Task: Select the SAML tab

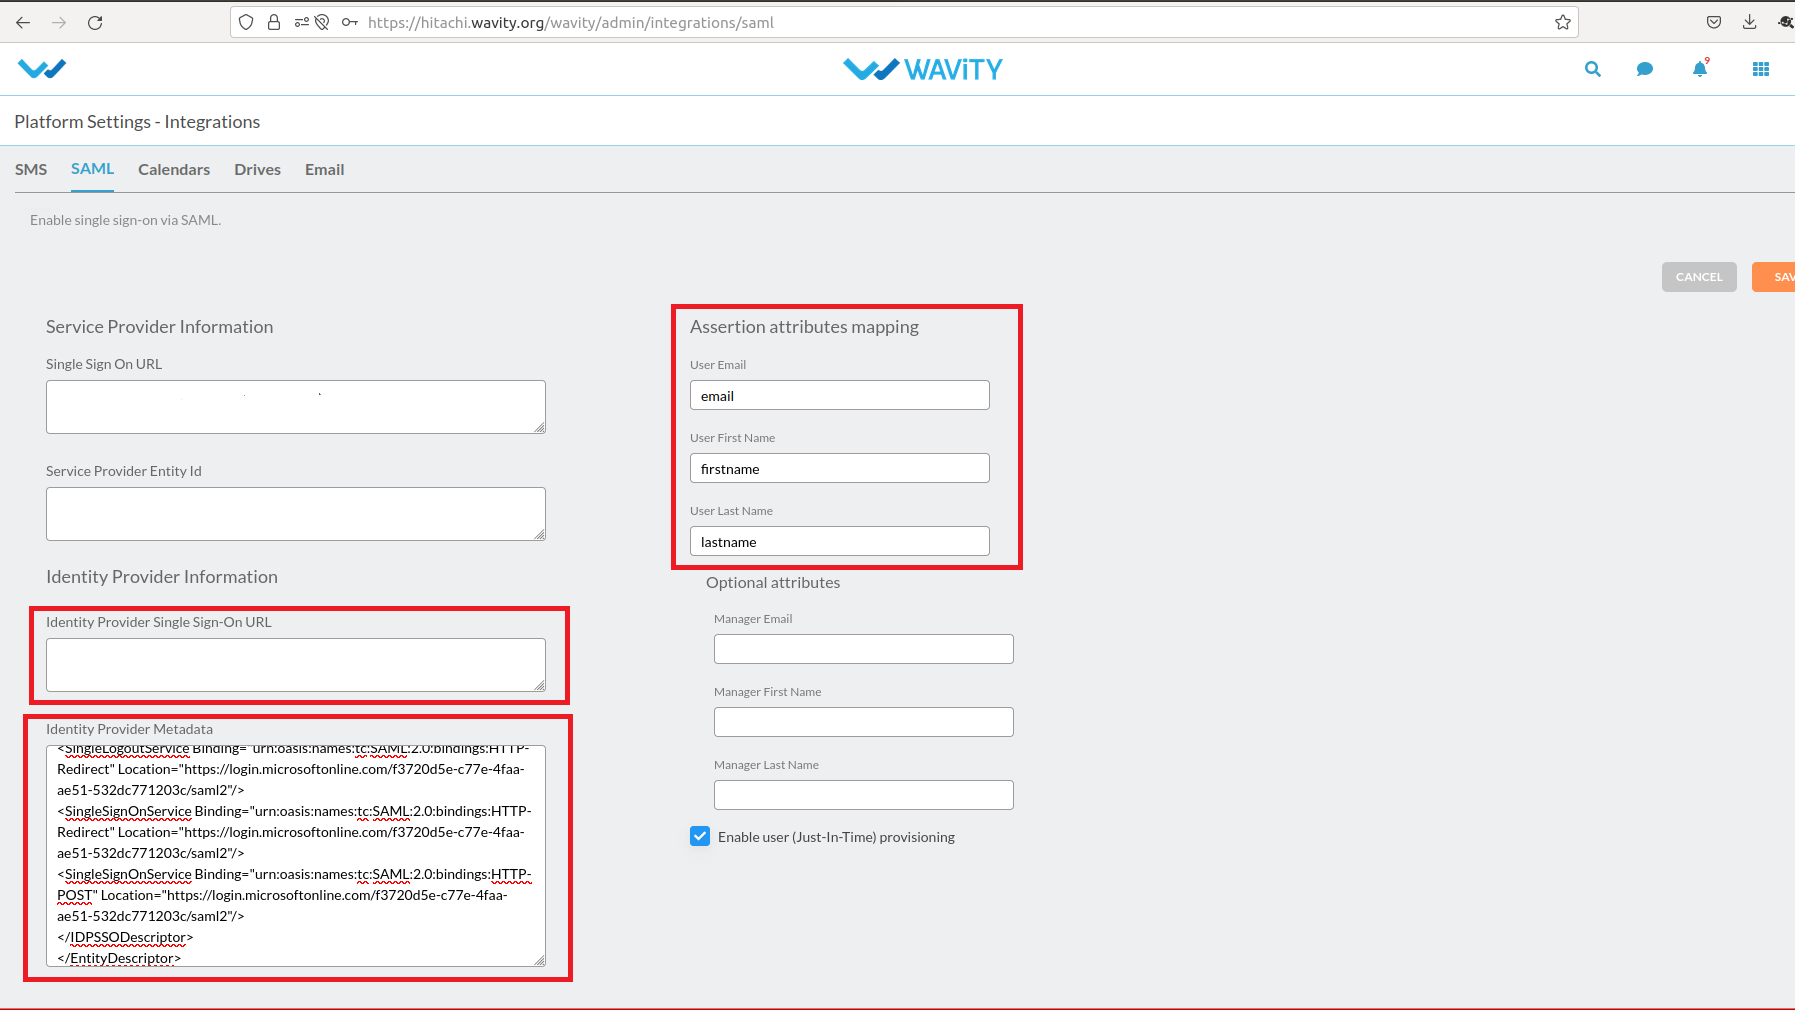Action: (92, 169)
